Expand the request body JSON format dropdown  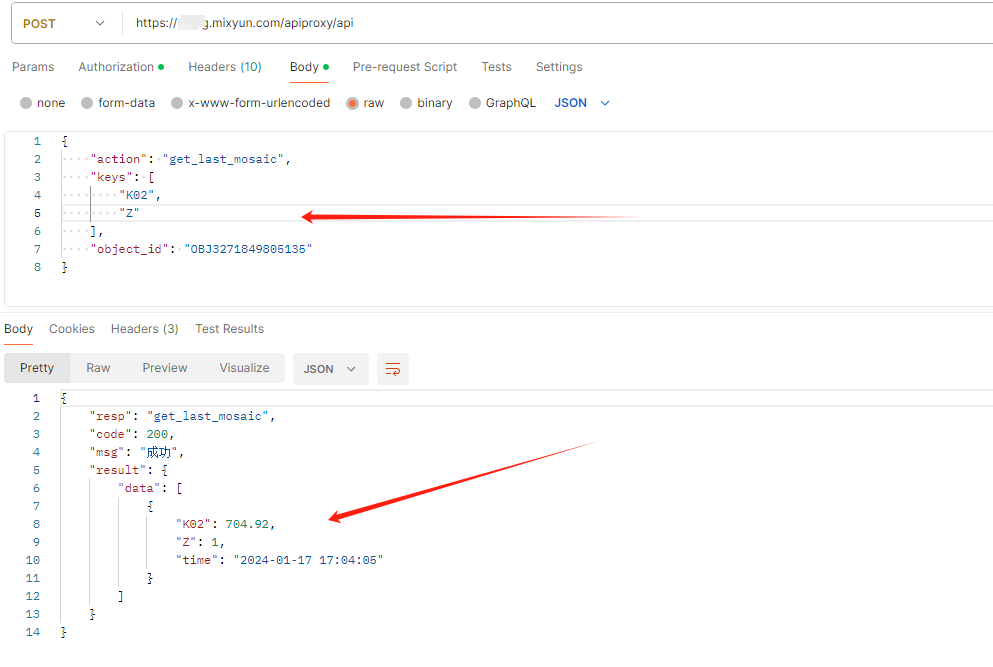pyautogui.click(x=582, y=103)
